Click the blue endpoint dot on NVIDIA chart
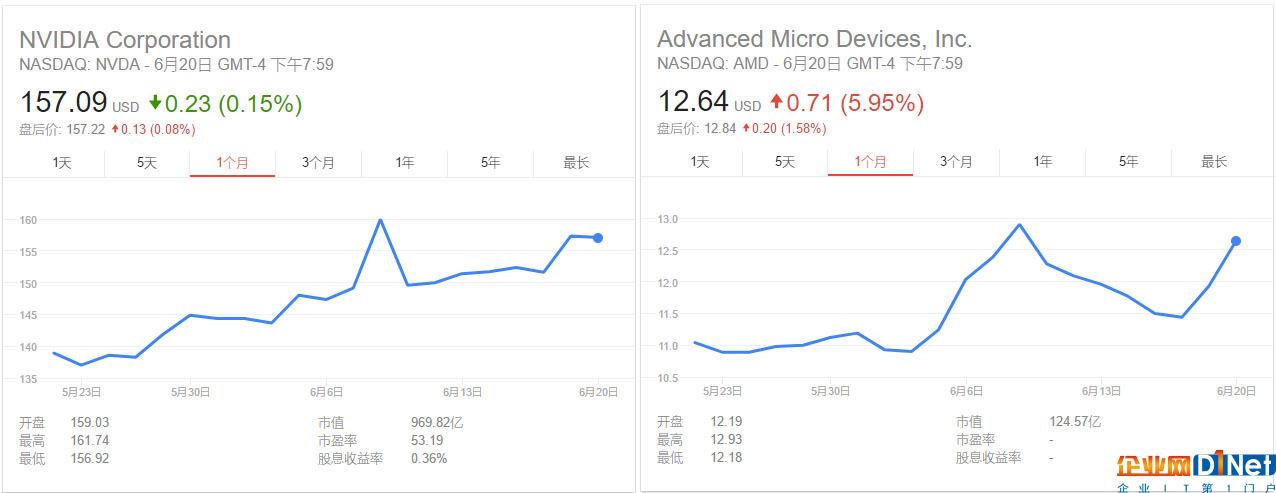Image resolution: width=1276 pixels, height=493 pixels. (x=598, y=238)
